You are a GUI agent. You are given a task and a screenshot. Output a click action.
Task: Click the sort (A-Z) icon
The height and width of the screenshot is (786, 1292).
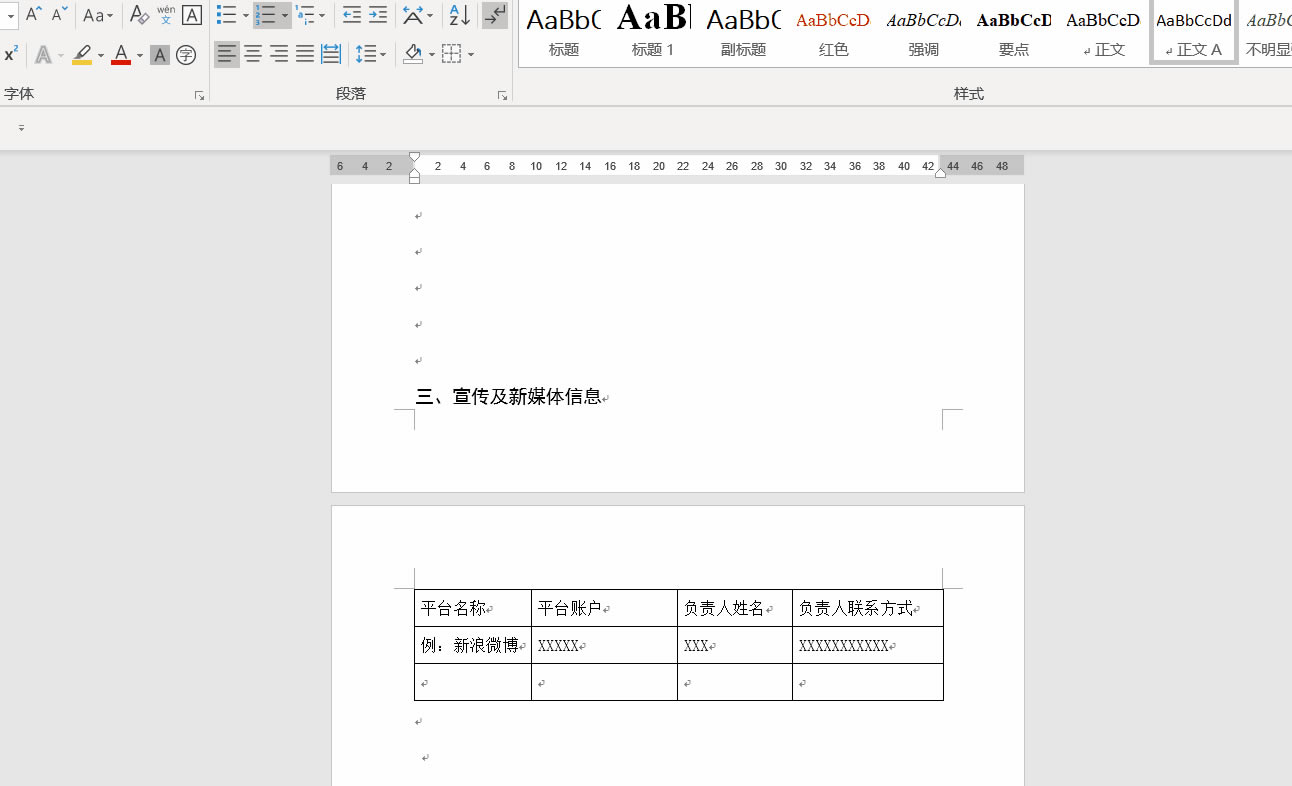tap(457, 15)
